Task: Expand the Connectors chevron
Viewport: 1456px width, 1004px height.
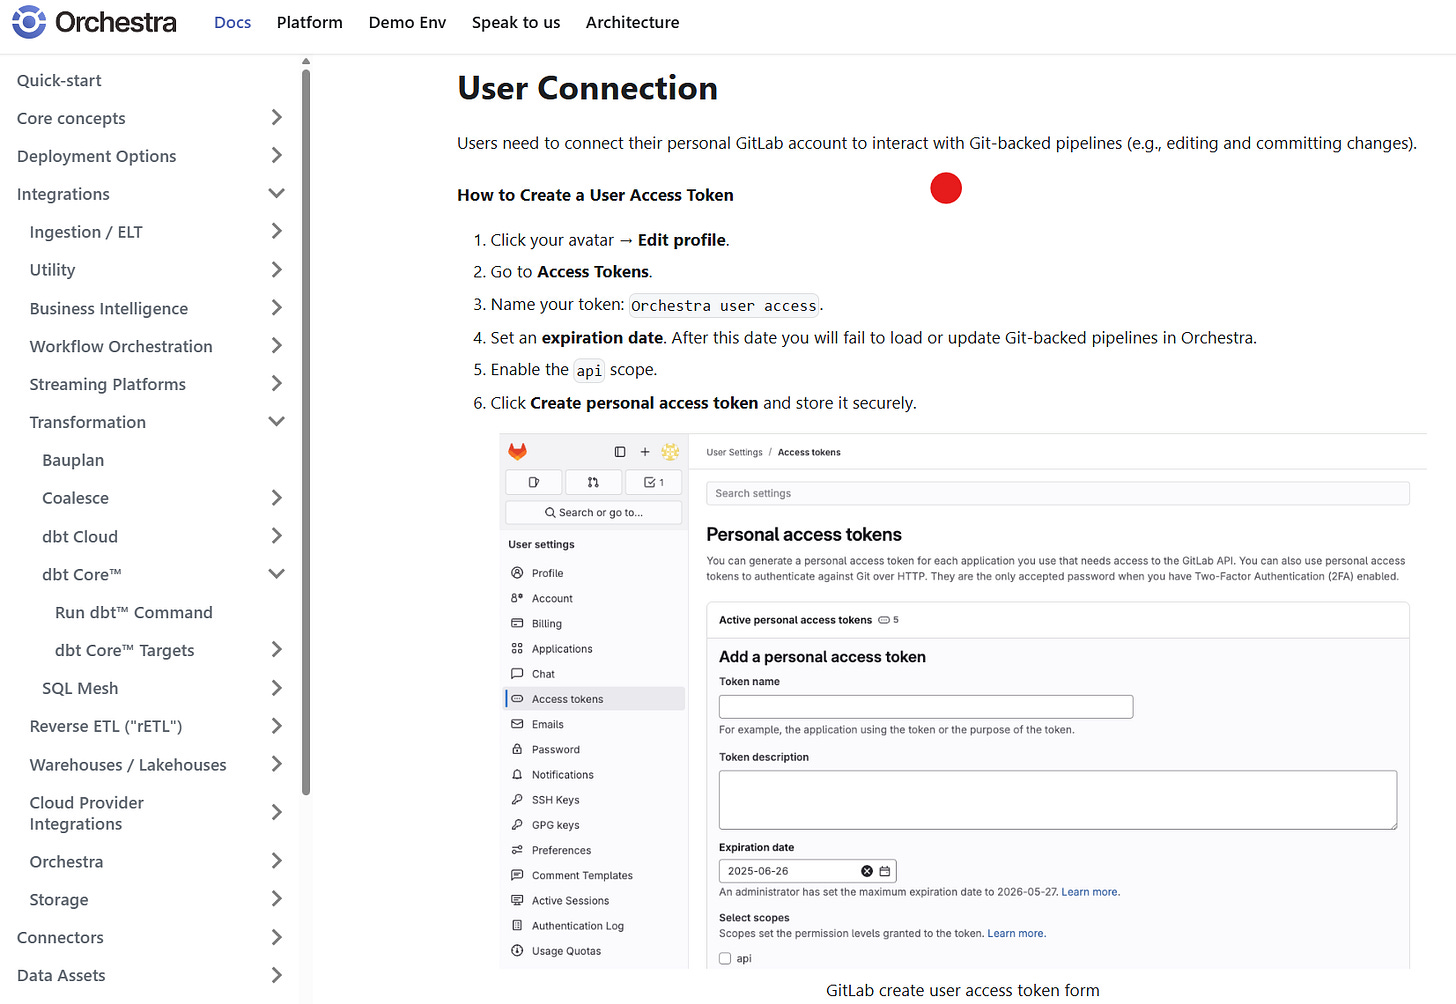Action: click(x=277, y=937)
